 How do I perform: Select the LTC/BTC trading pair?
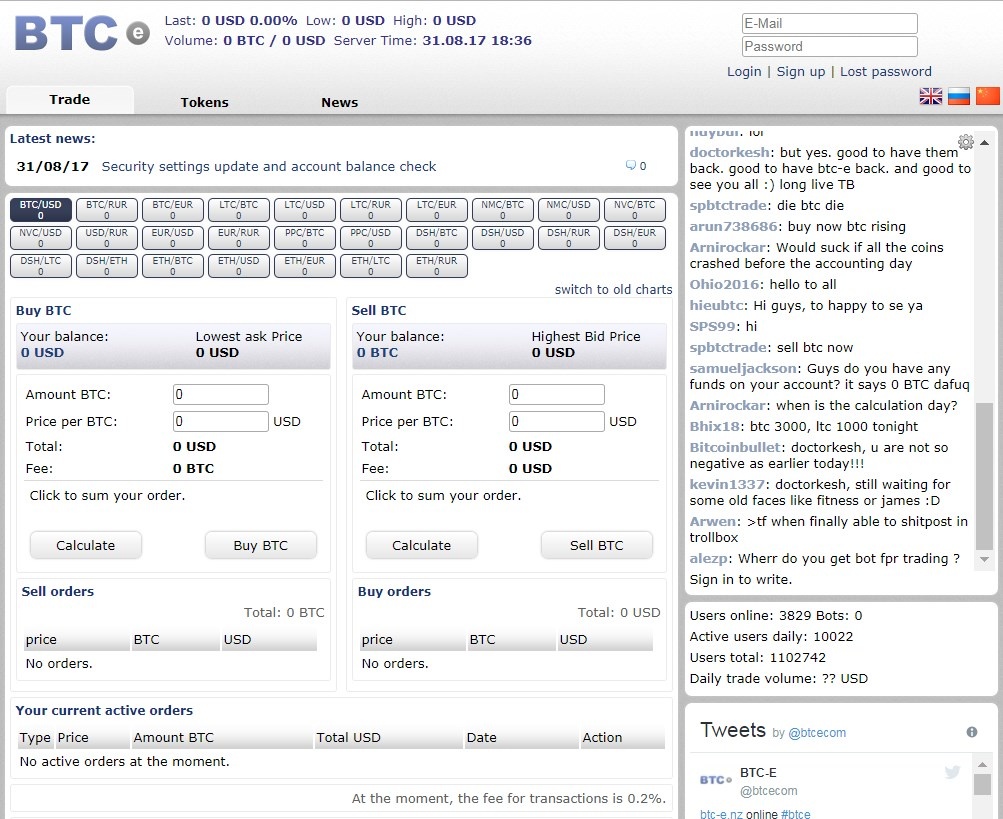point(239,210)
